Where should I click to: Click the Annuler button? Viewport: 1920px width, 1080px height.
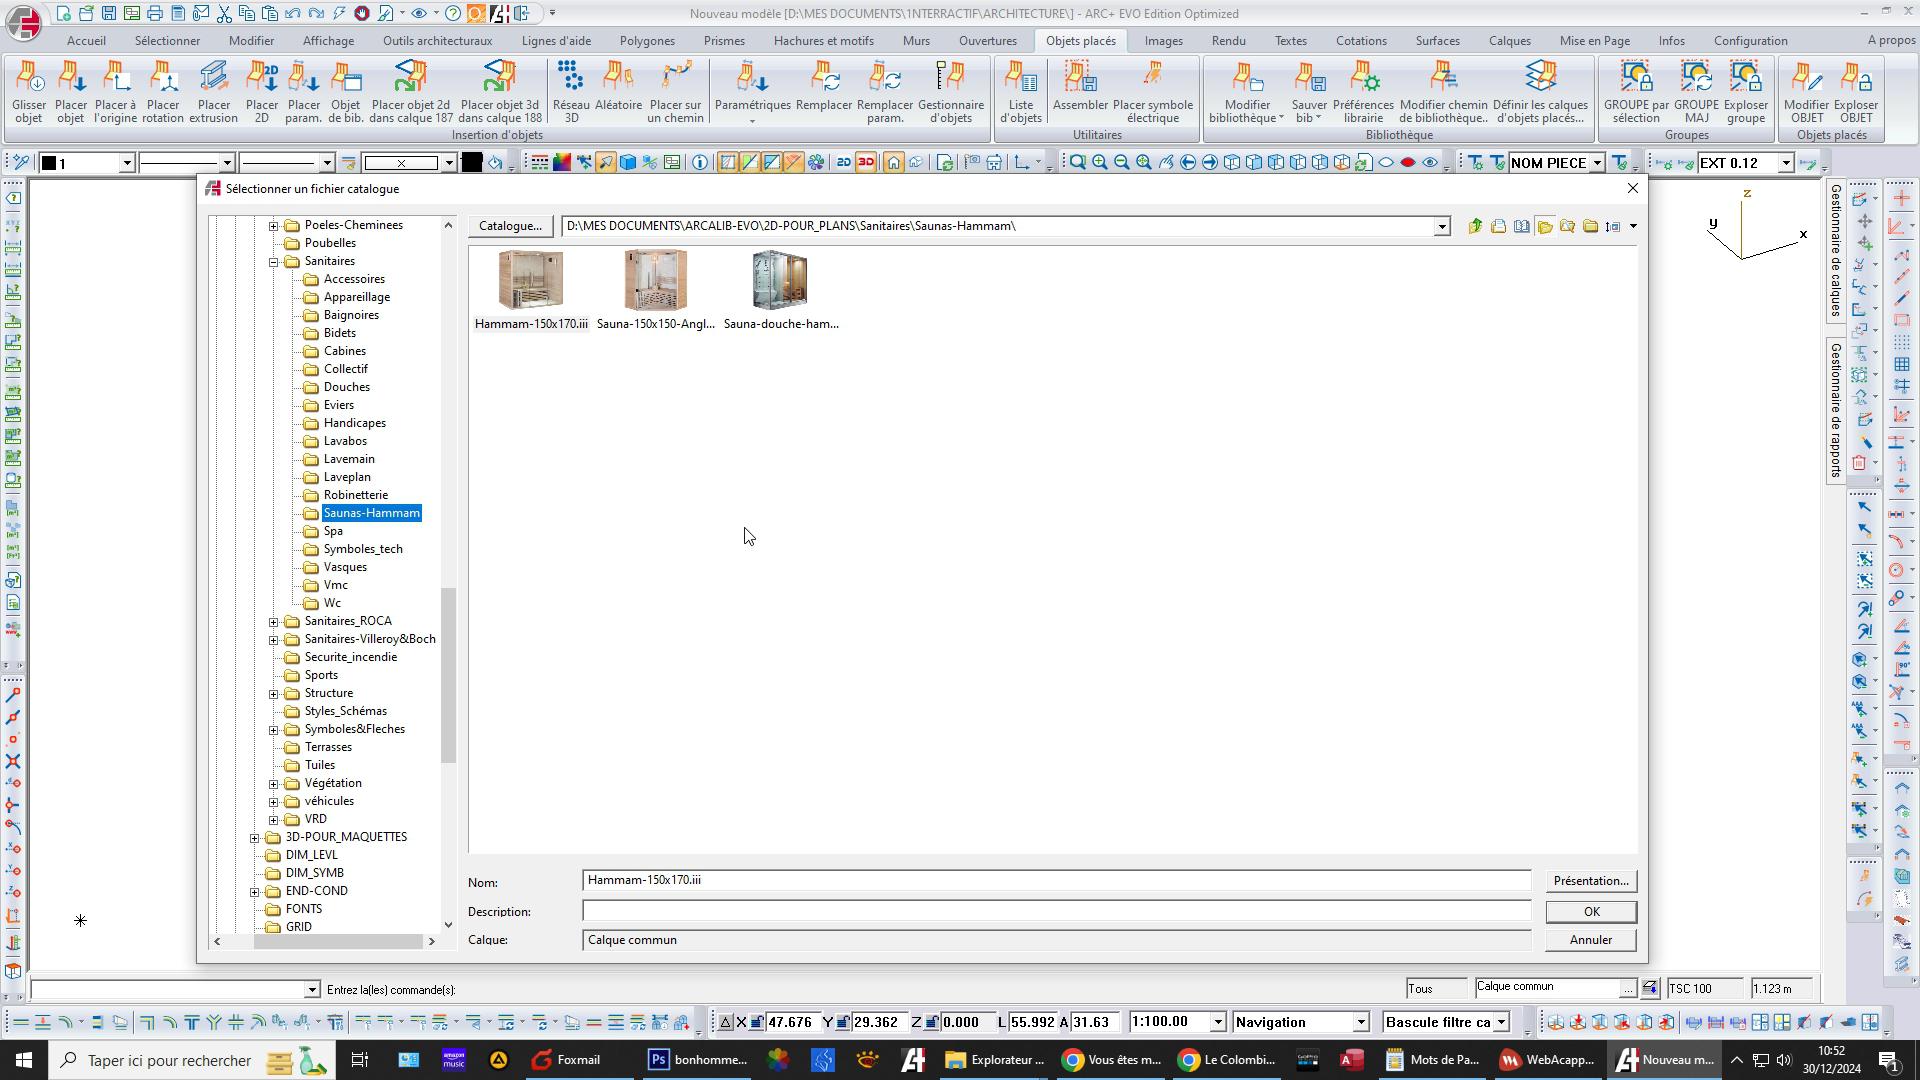[1590, 940]
